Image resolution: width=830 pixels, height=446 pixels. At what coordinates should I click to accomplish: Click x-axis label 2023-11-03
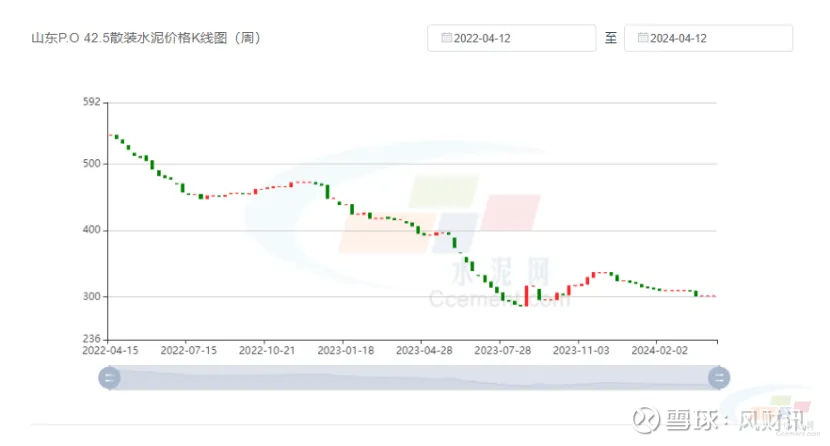[581, 351]
